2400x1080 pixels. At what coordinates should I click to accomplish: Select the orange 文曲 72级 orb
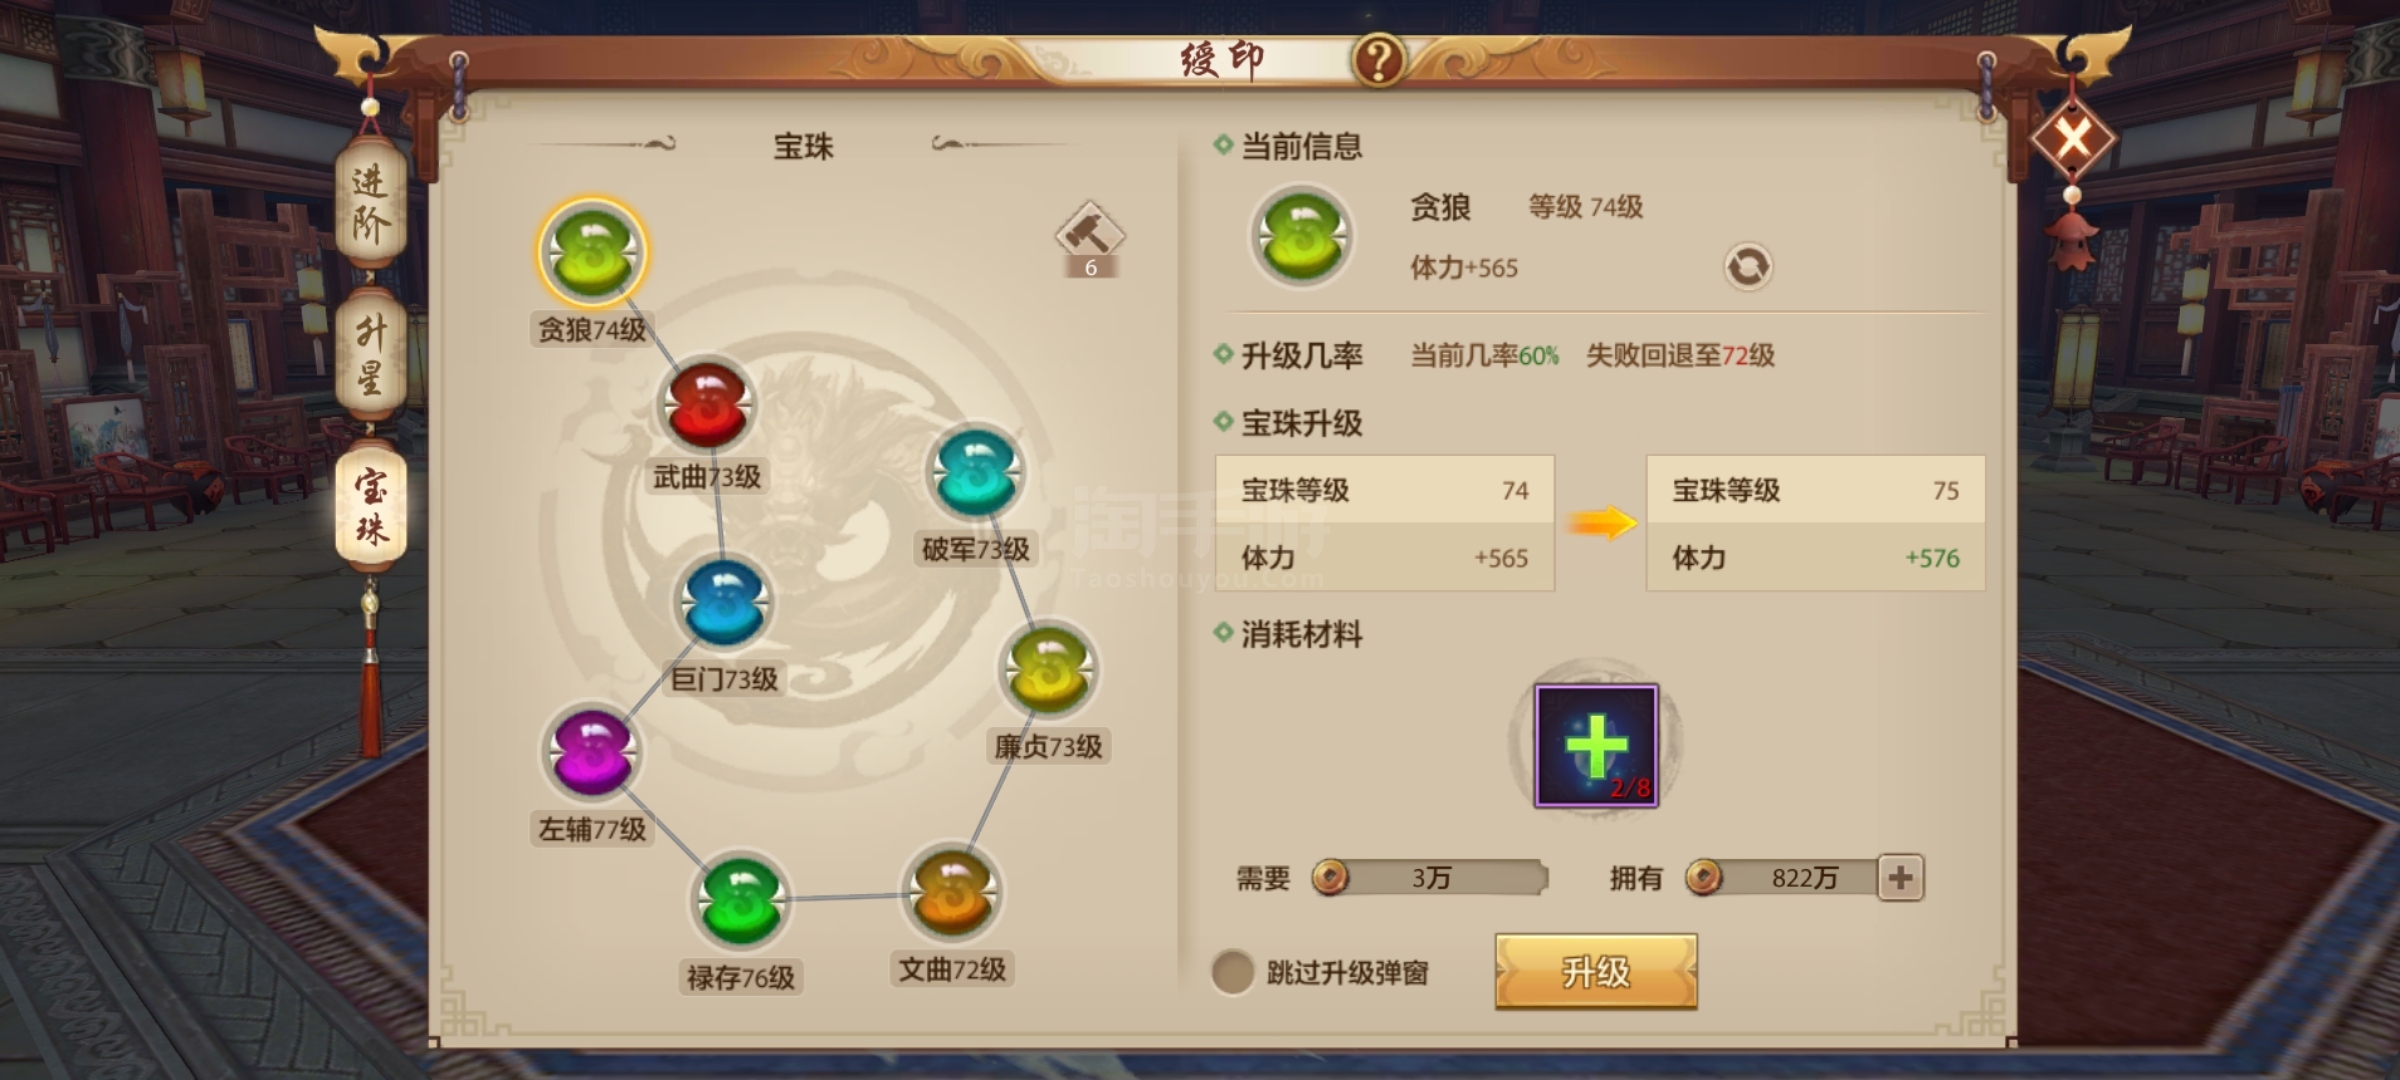(x=952, y=893)
